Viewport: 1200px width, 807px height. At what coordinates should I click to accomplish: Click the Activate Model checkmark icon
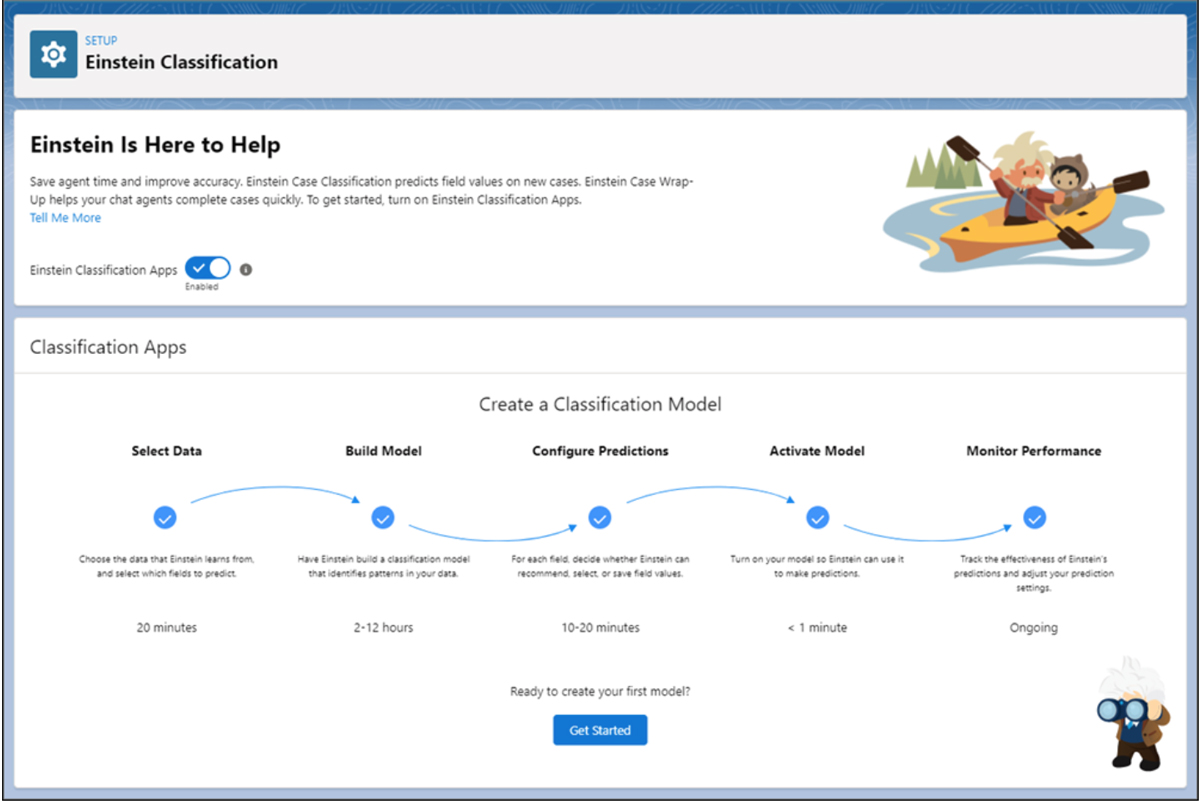[817, 518]
